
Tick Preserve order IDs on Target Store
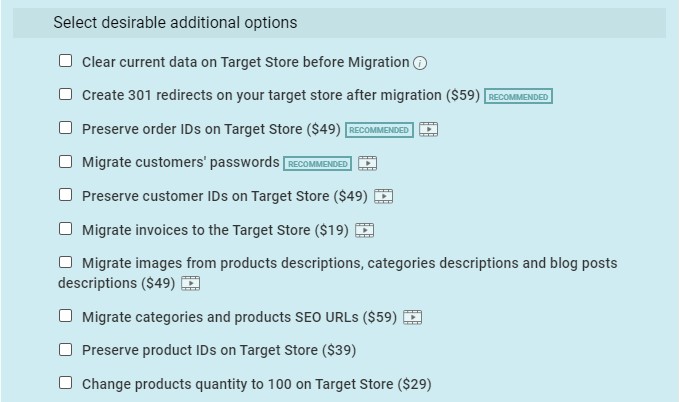pyautogui.click(x=65, y=128)
